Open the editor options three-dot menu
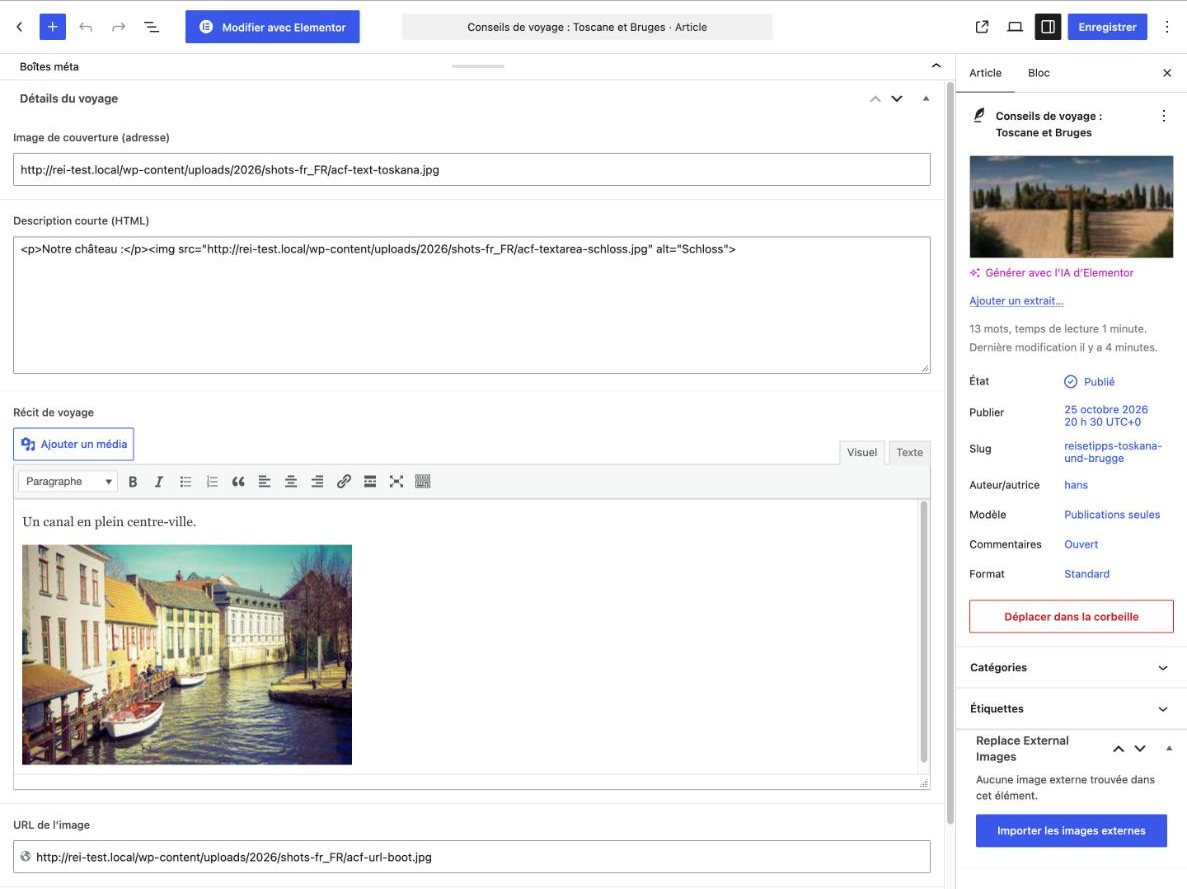Viewport: 1187px width, 889px height. tap(1167, 27)
